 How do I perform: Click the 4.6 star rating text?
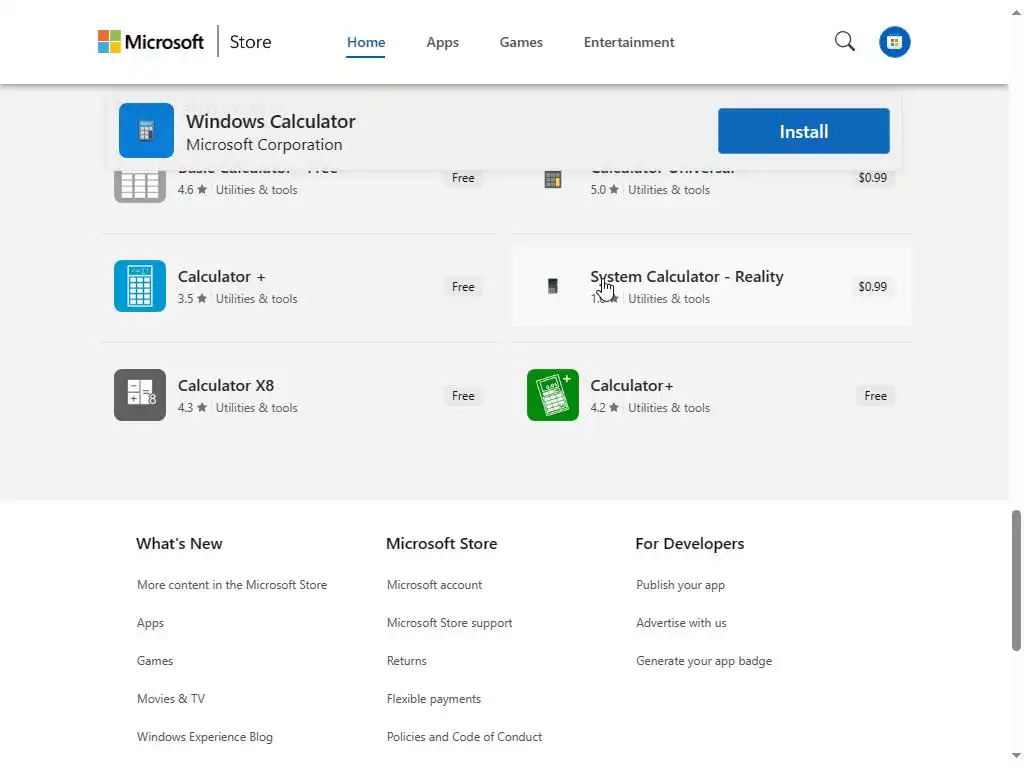[192, 189]
